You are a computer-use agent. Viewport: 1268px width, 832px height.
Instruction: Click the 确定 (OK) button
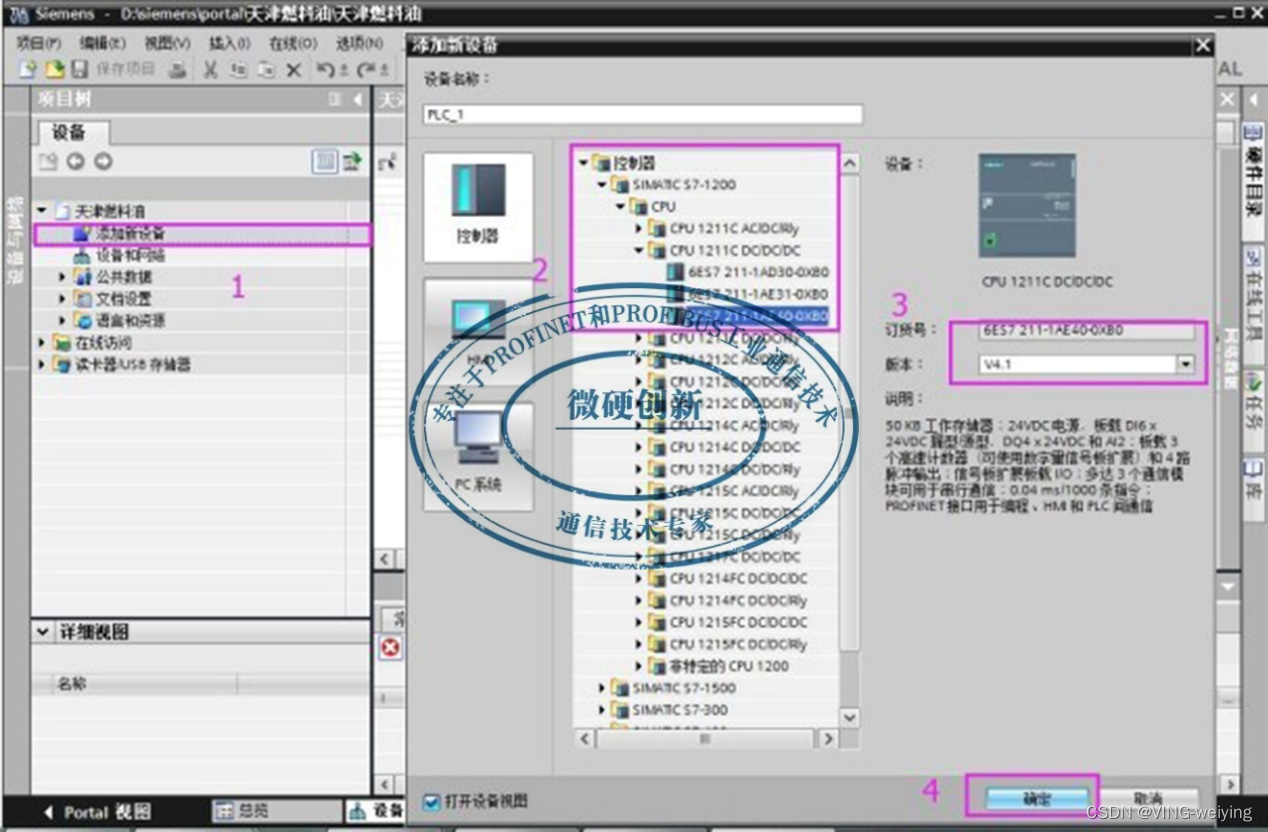pos(1036,799)
